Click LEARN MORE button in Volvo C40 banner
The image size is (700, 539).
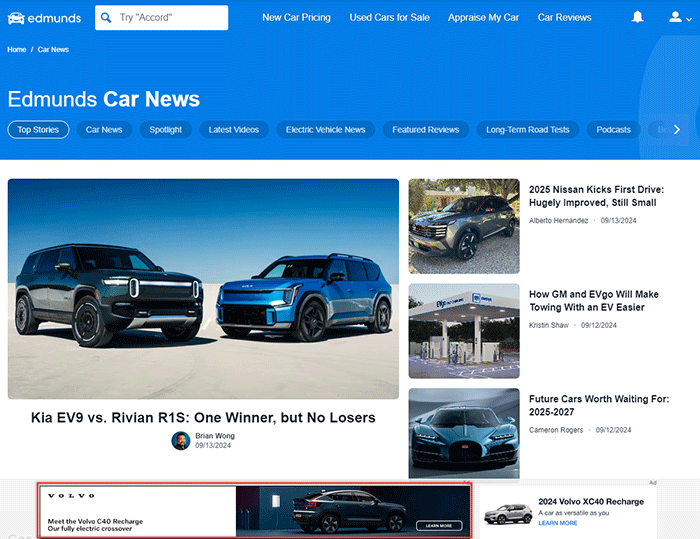pyautogui.click(x=439, y=526)
